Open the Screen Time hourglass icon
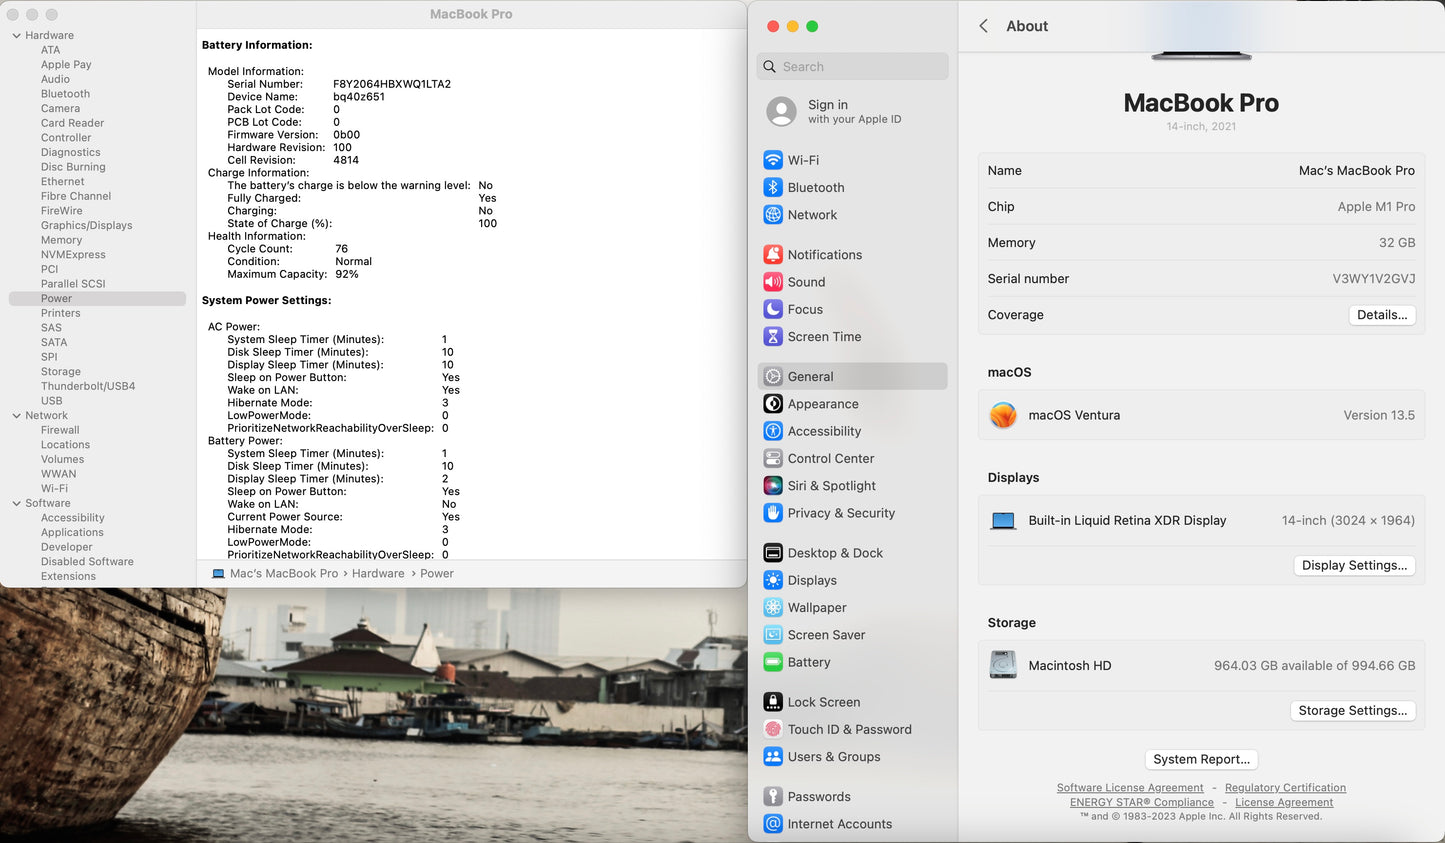Viewport: 1445px width, 843px height. pyautogui.click(x=772, y=337)
